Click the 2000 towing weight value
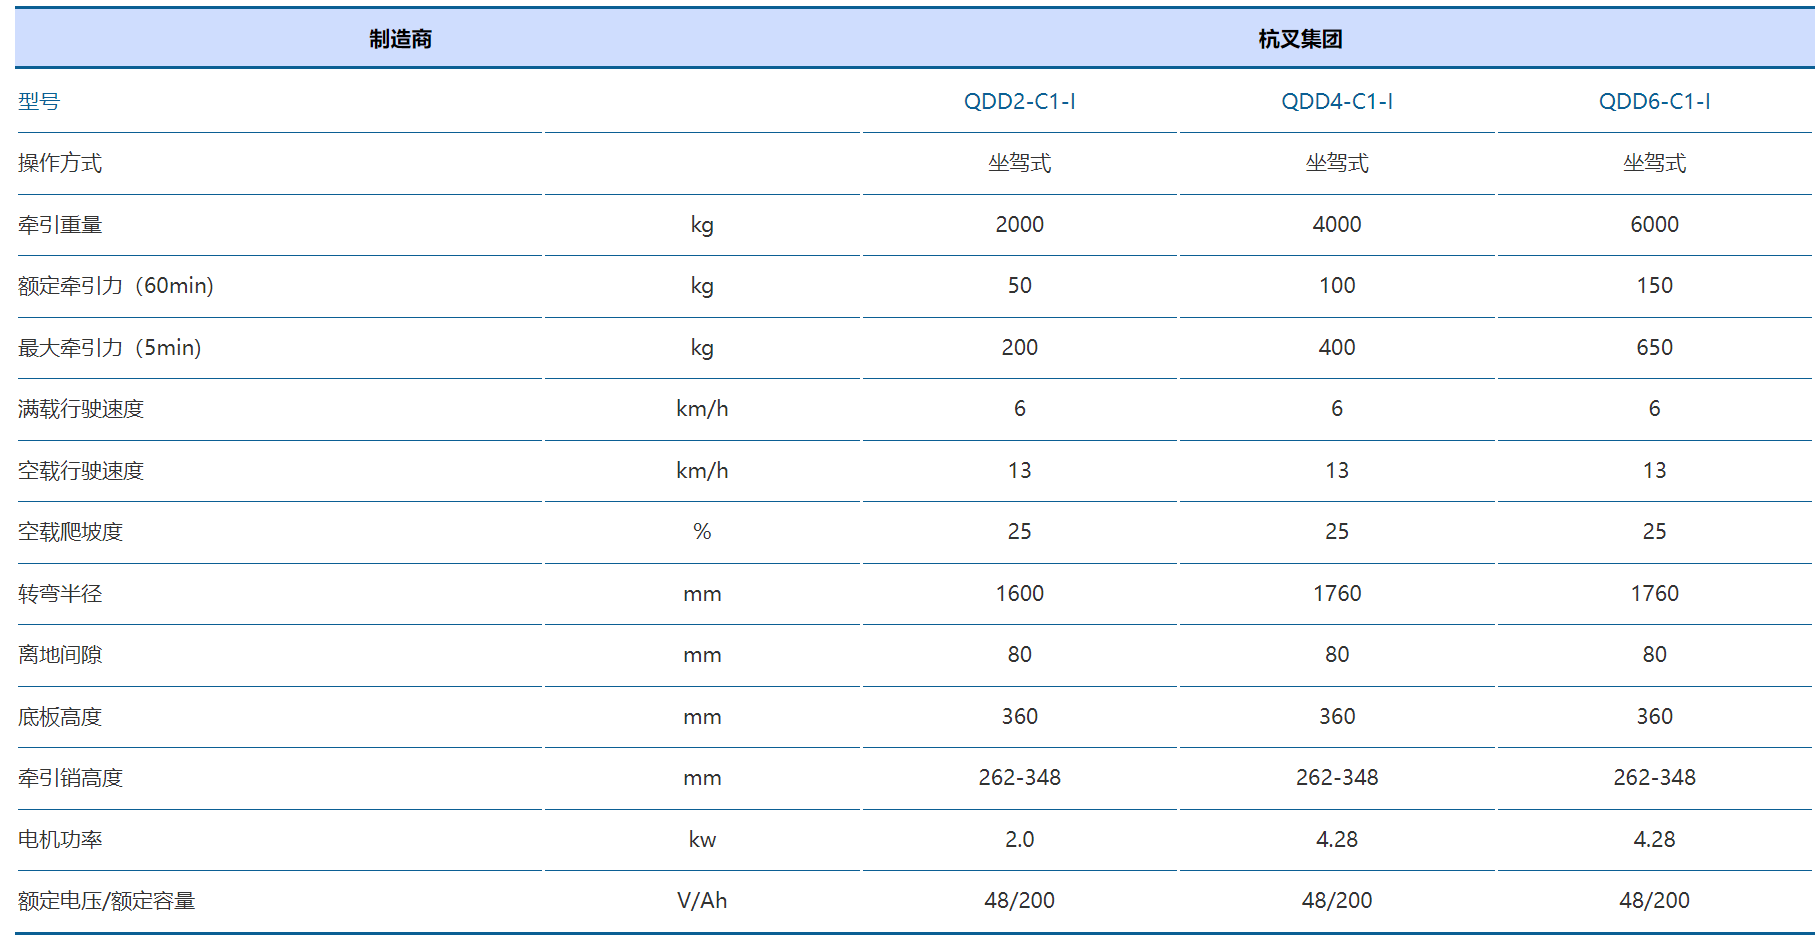Image resolution: width=1818 pixels, height=949 pixels. [x=1019, y=225]
